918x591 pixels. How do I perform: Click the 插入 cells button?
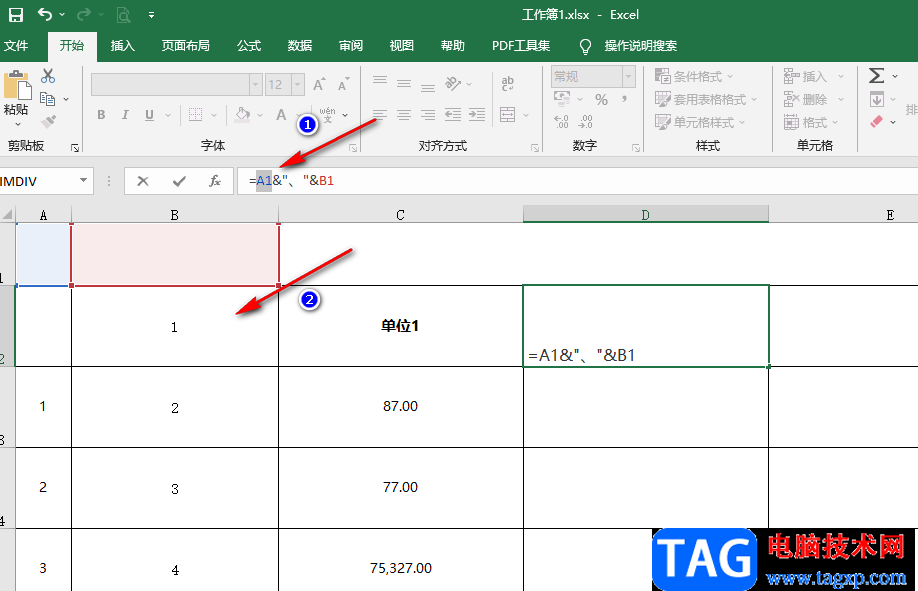806,76
